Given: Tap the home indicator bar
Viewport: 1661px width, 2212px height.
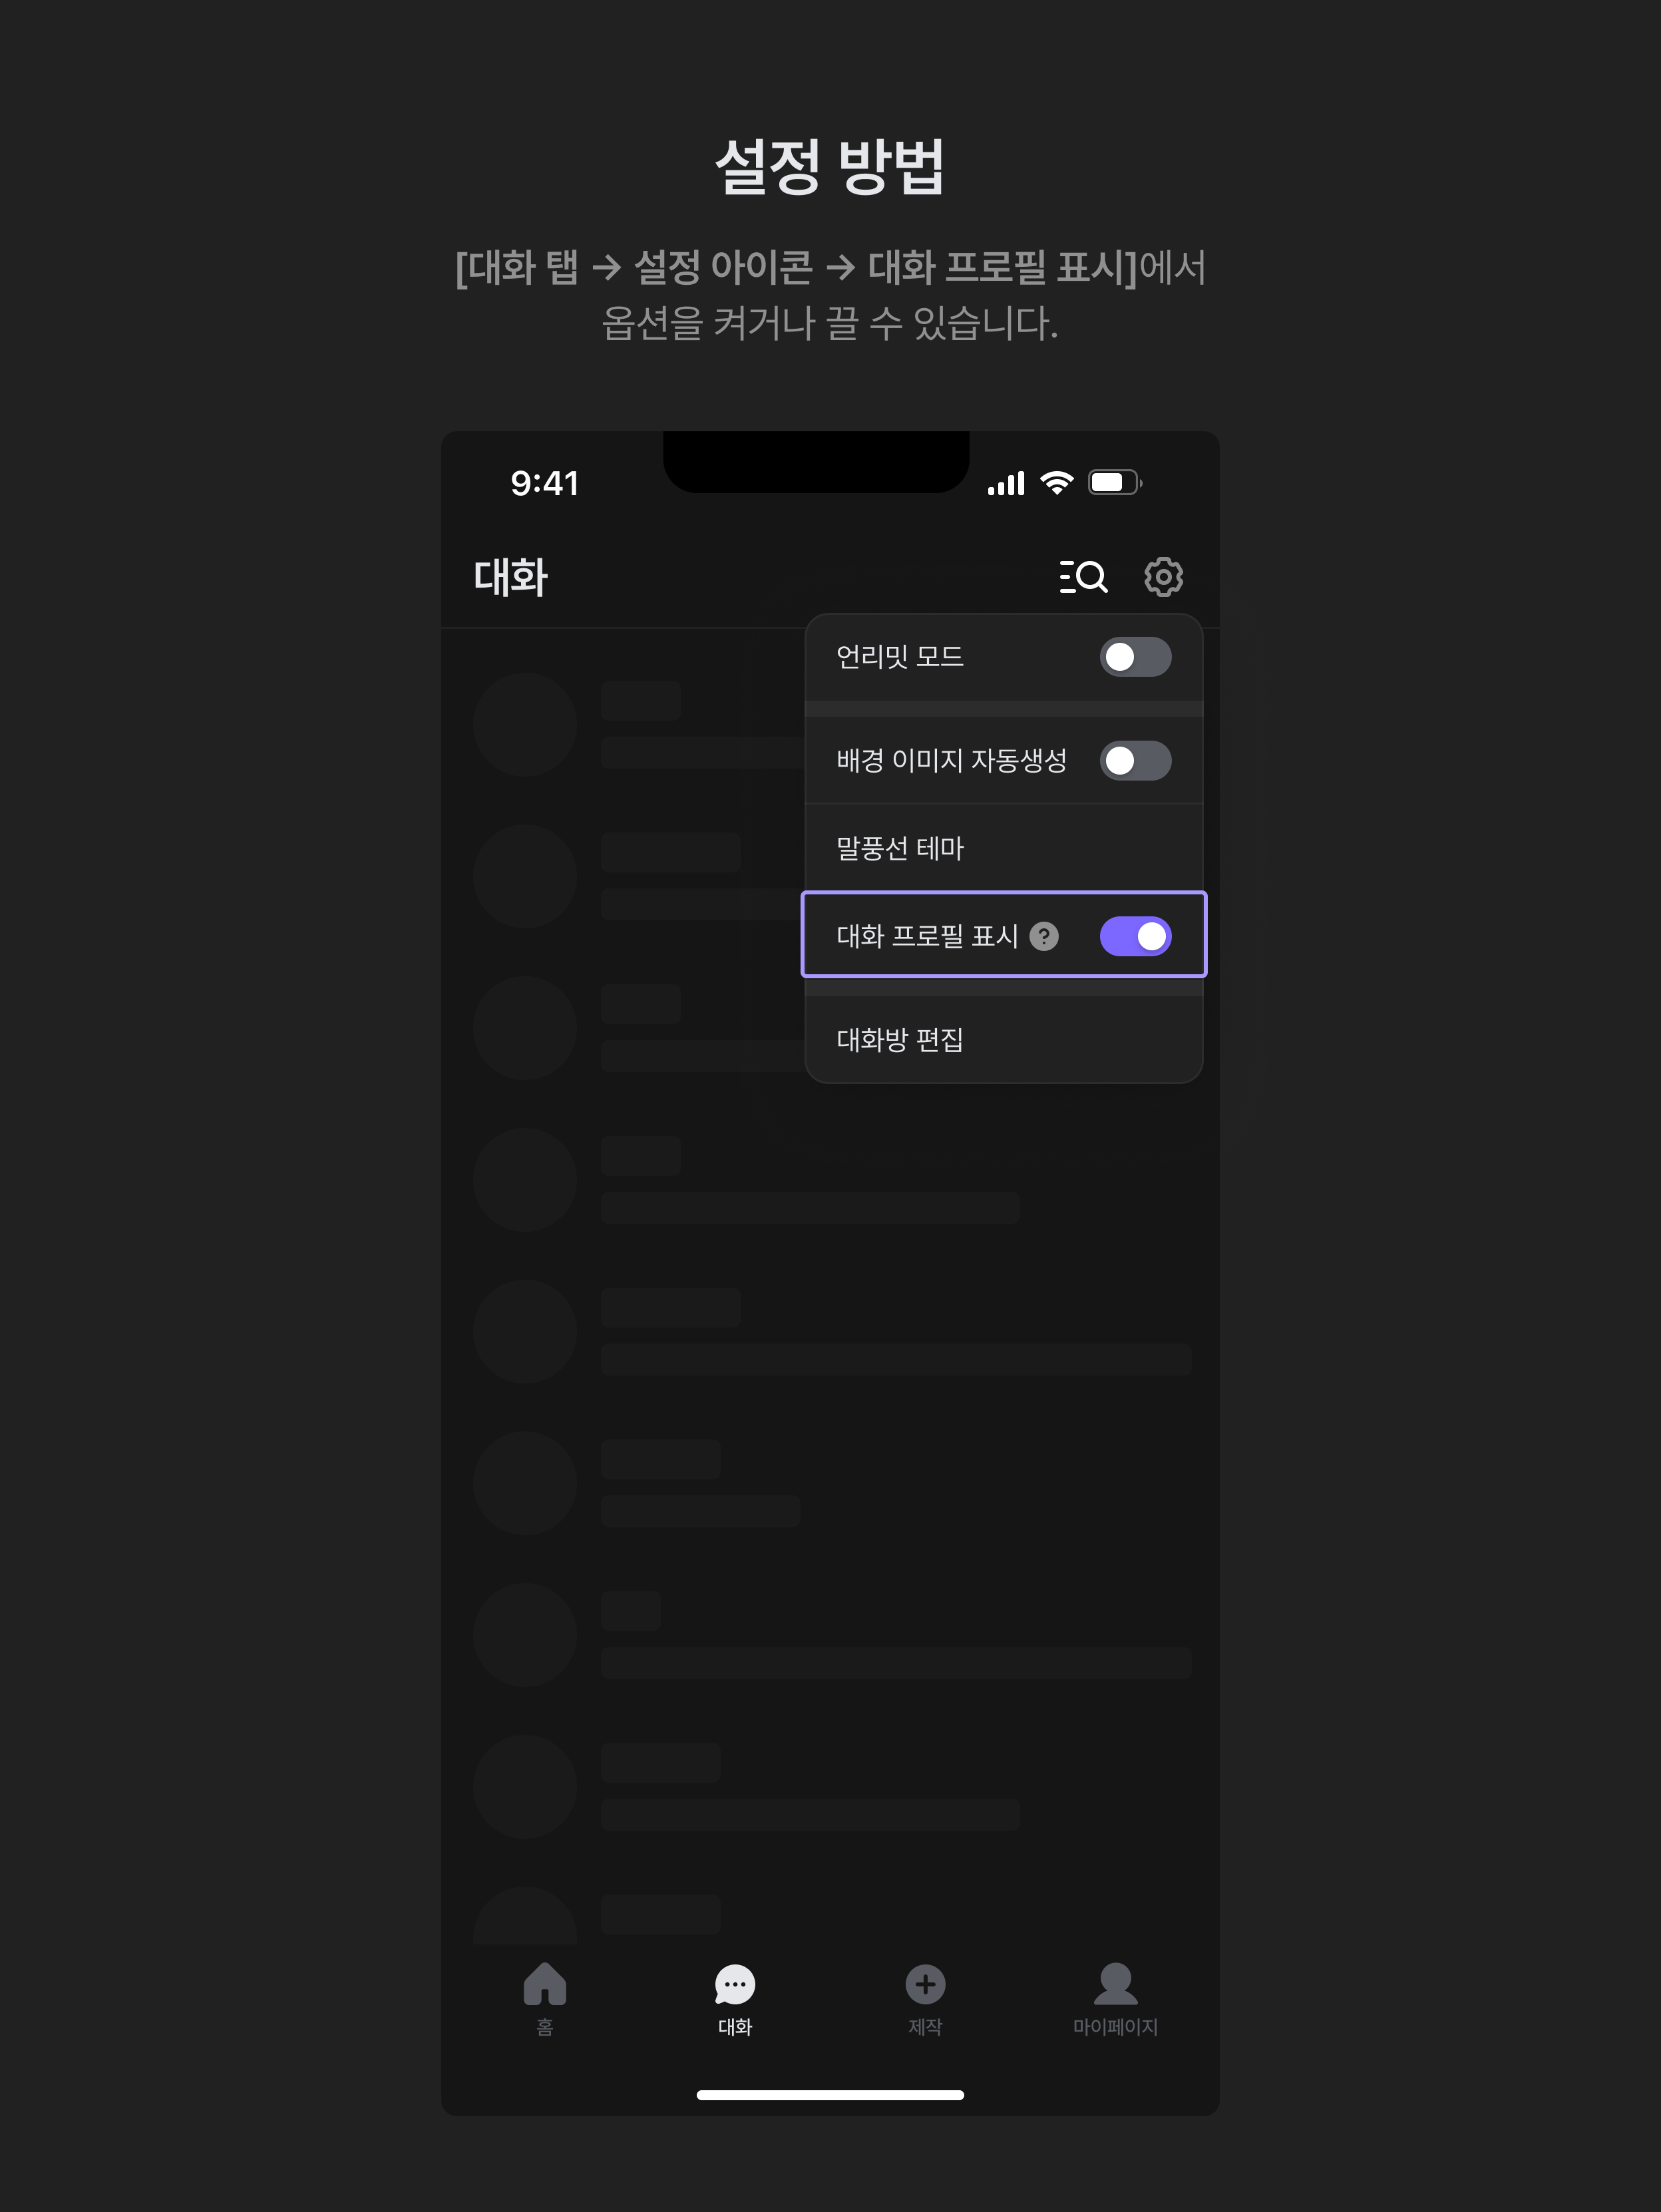Looking at the screenshot, I should point(830,2095).
